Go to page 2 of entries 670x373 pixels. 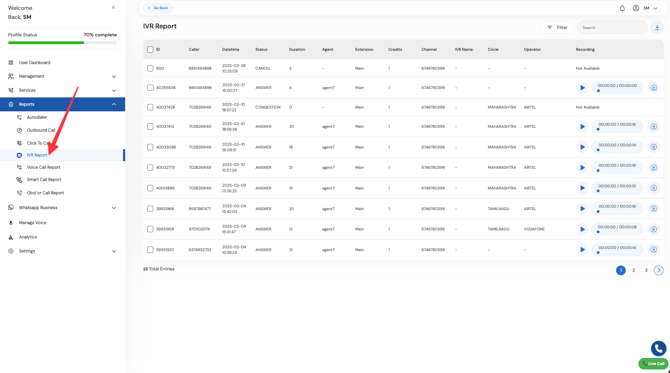point(634,270)
